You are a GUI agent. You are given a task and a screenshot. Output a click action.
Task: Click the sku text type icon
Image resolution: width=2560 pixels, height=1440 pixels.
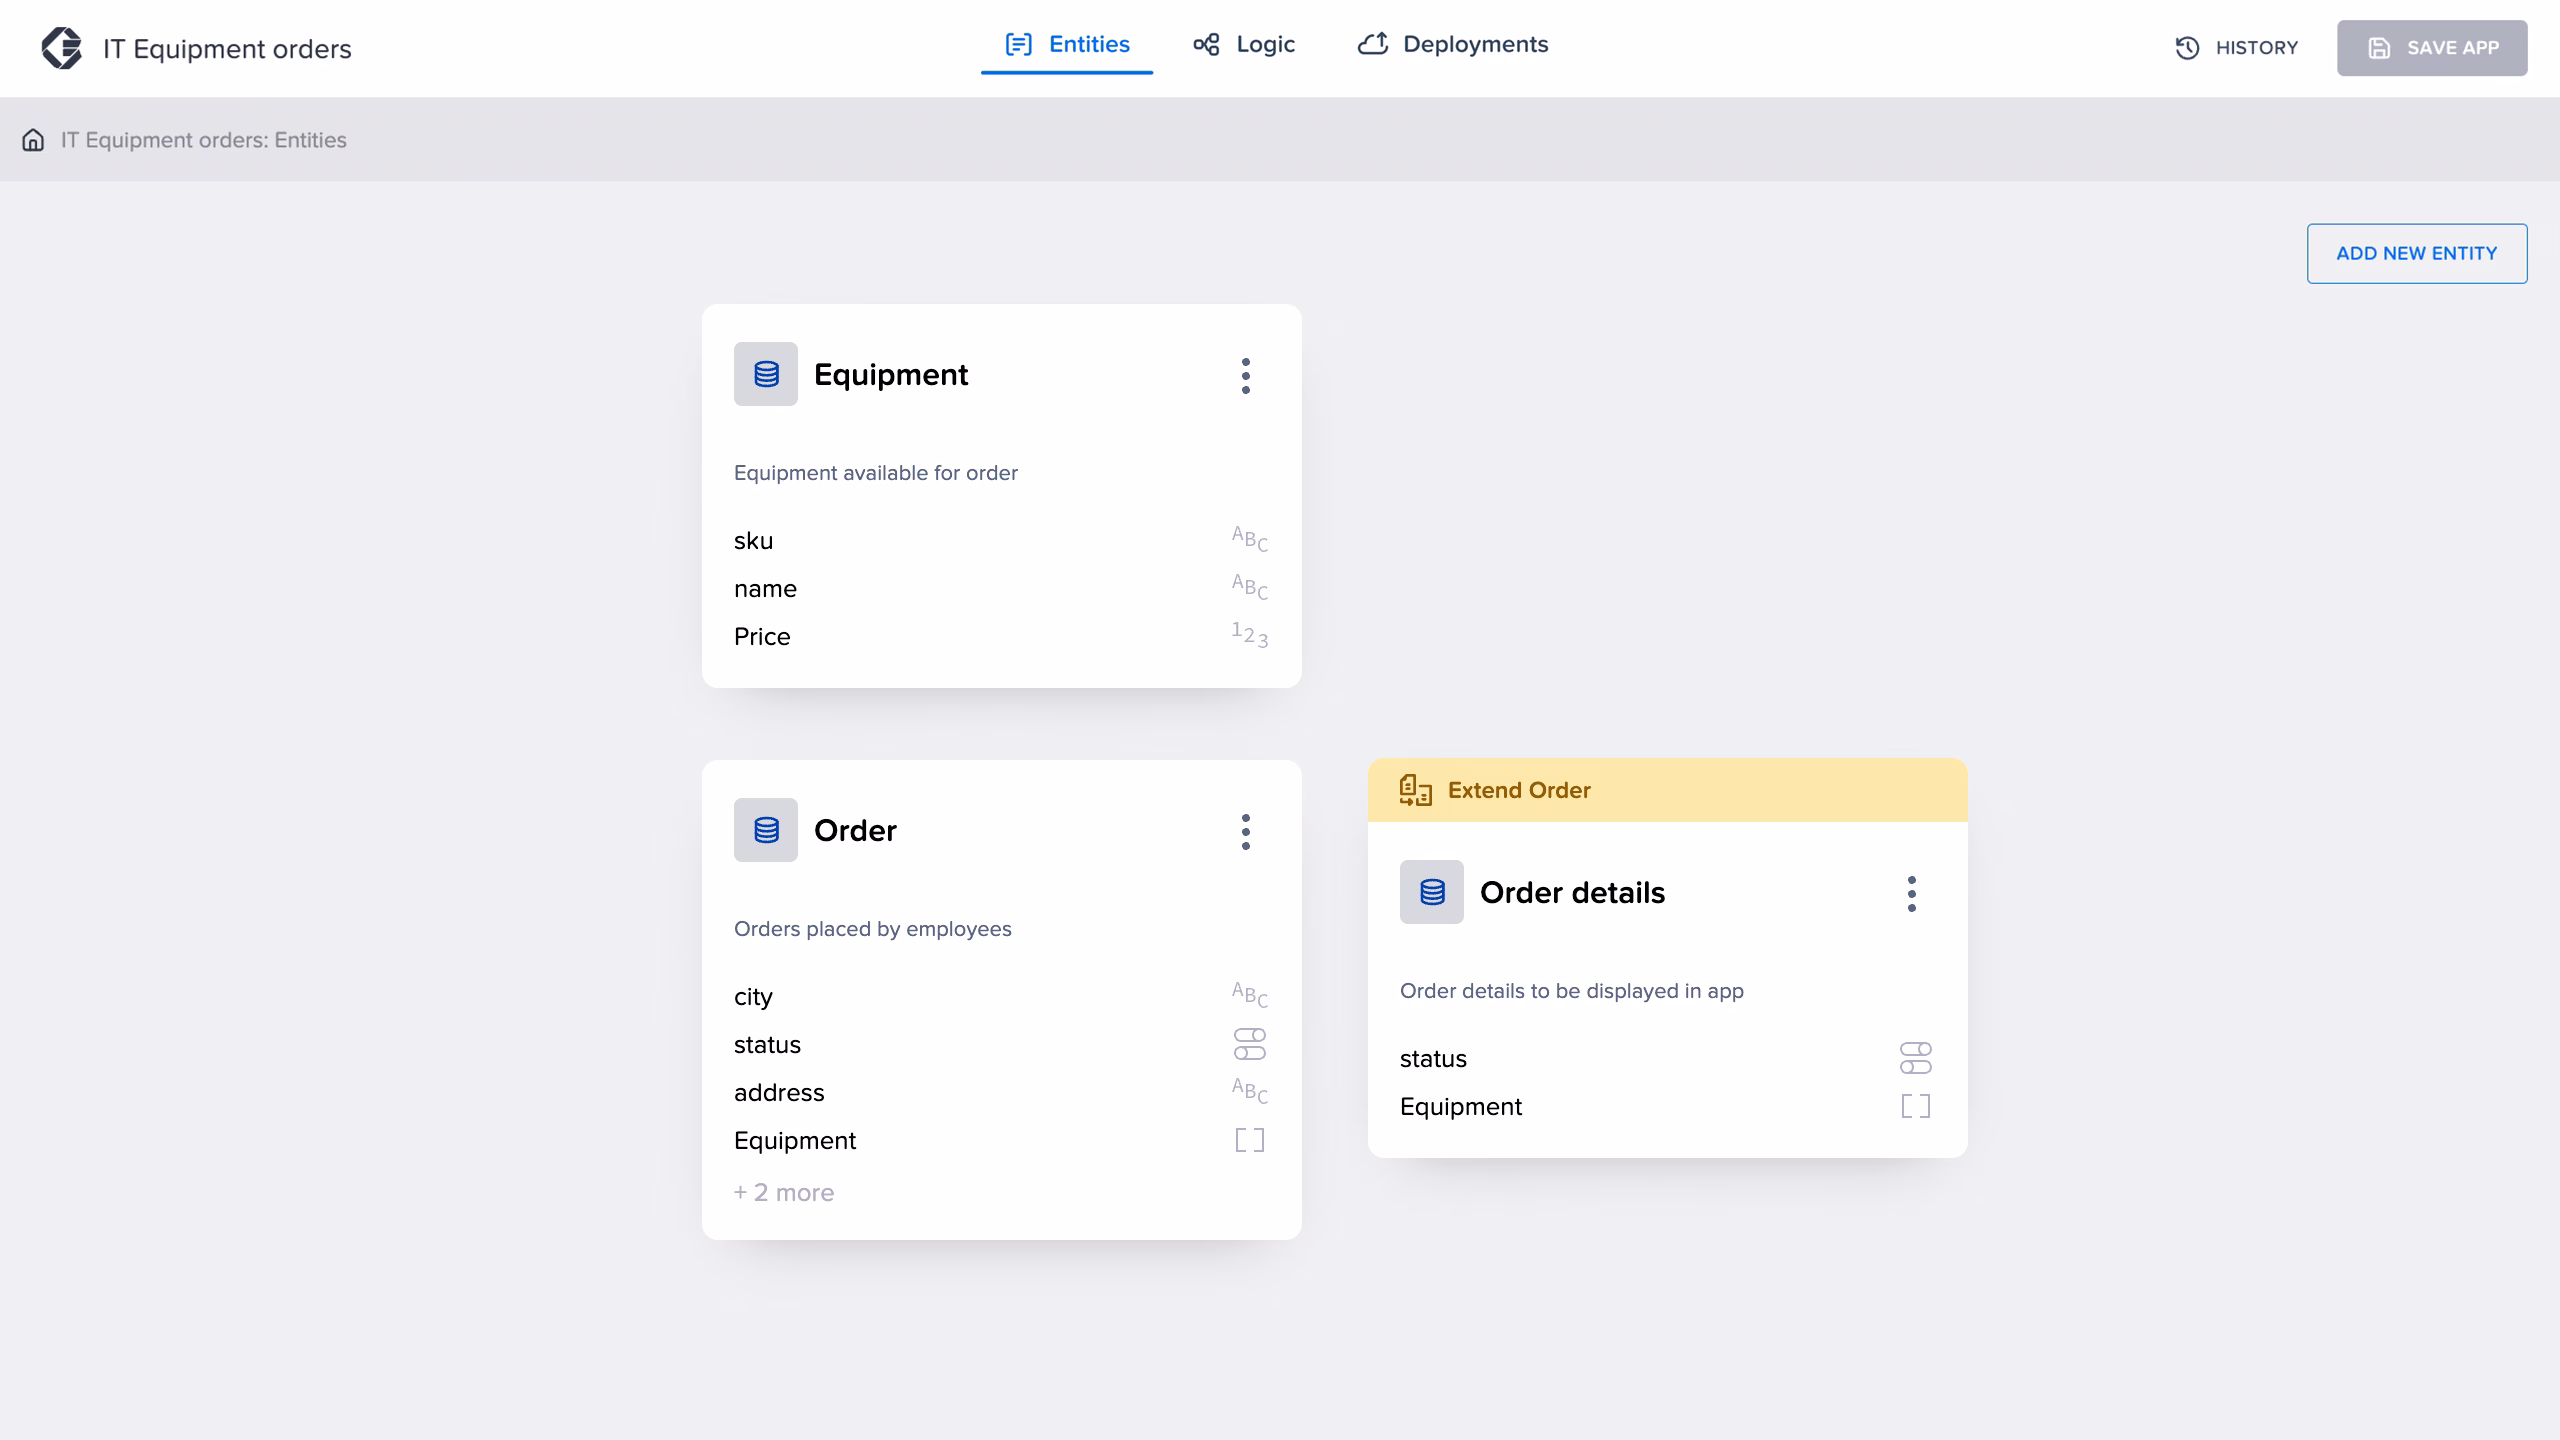tap(1249, 539)
